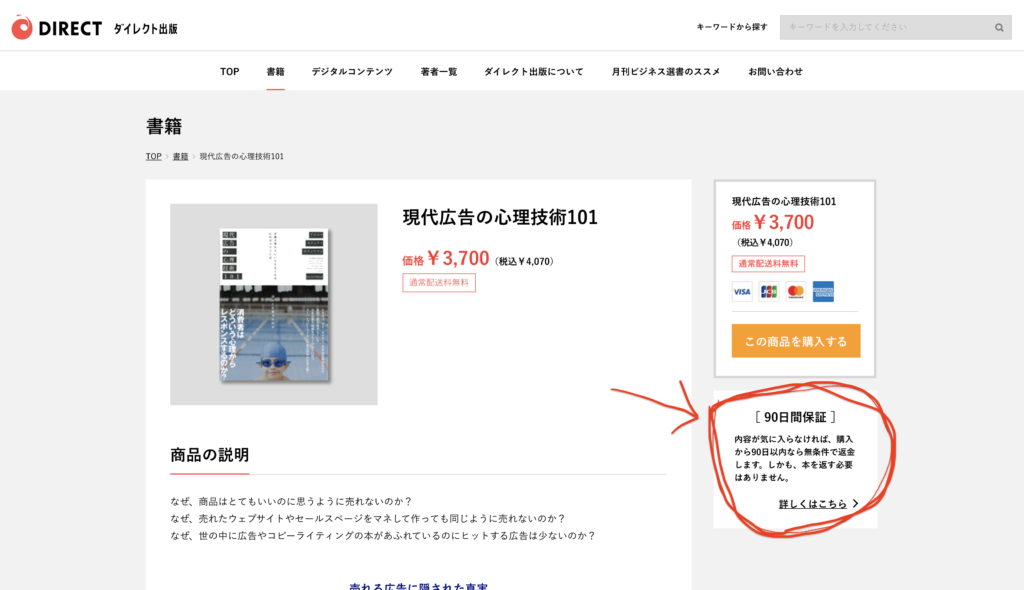Viewport: 1024px width, 590px height.
Task: Click the sidebar title 現代広告の心理技術101
Action: [784, 201]
